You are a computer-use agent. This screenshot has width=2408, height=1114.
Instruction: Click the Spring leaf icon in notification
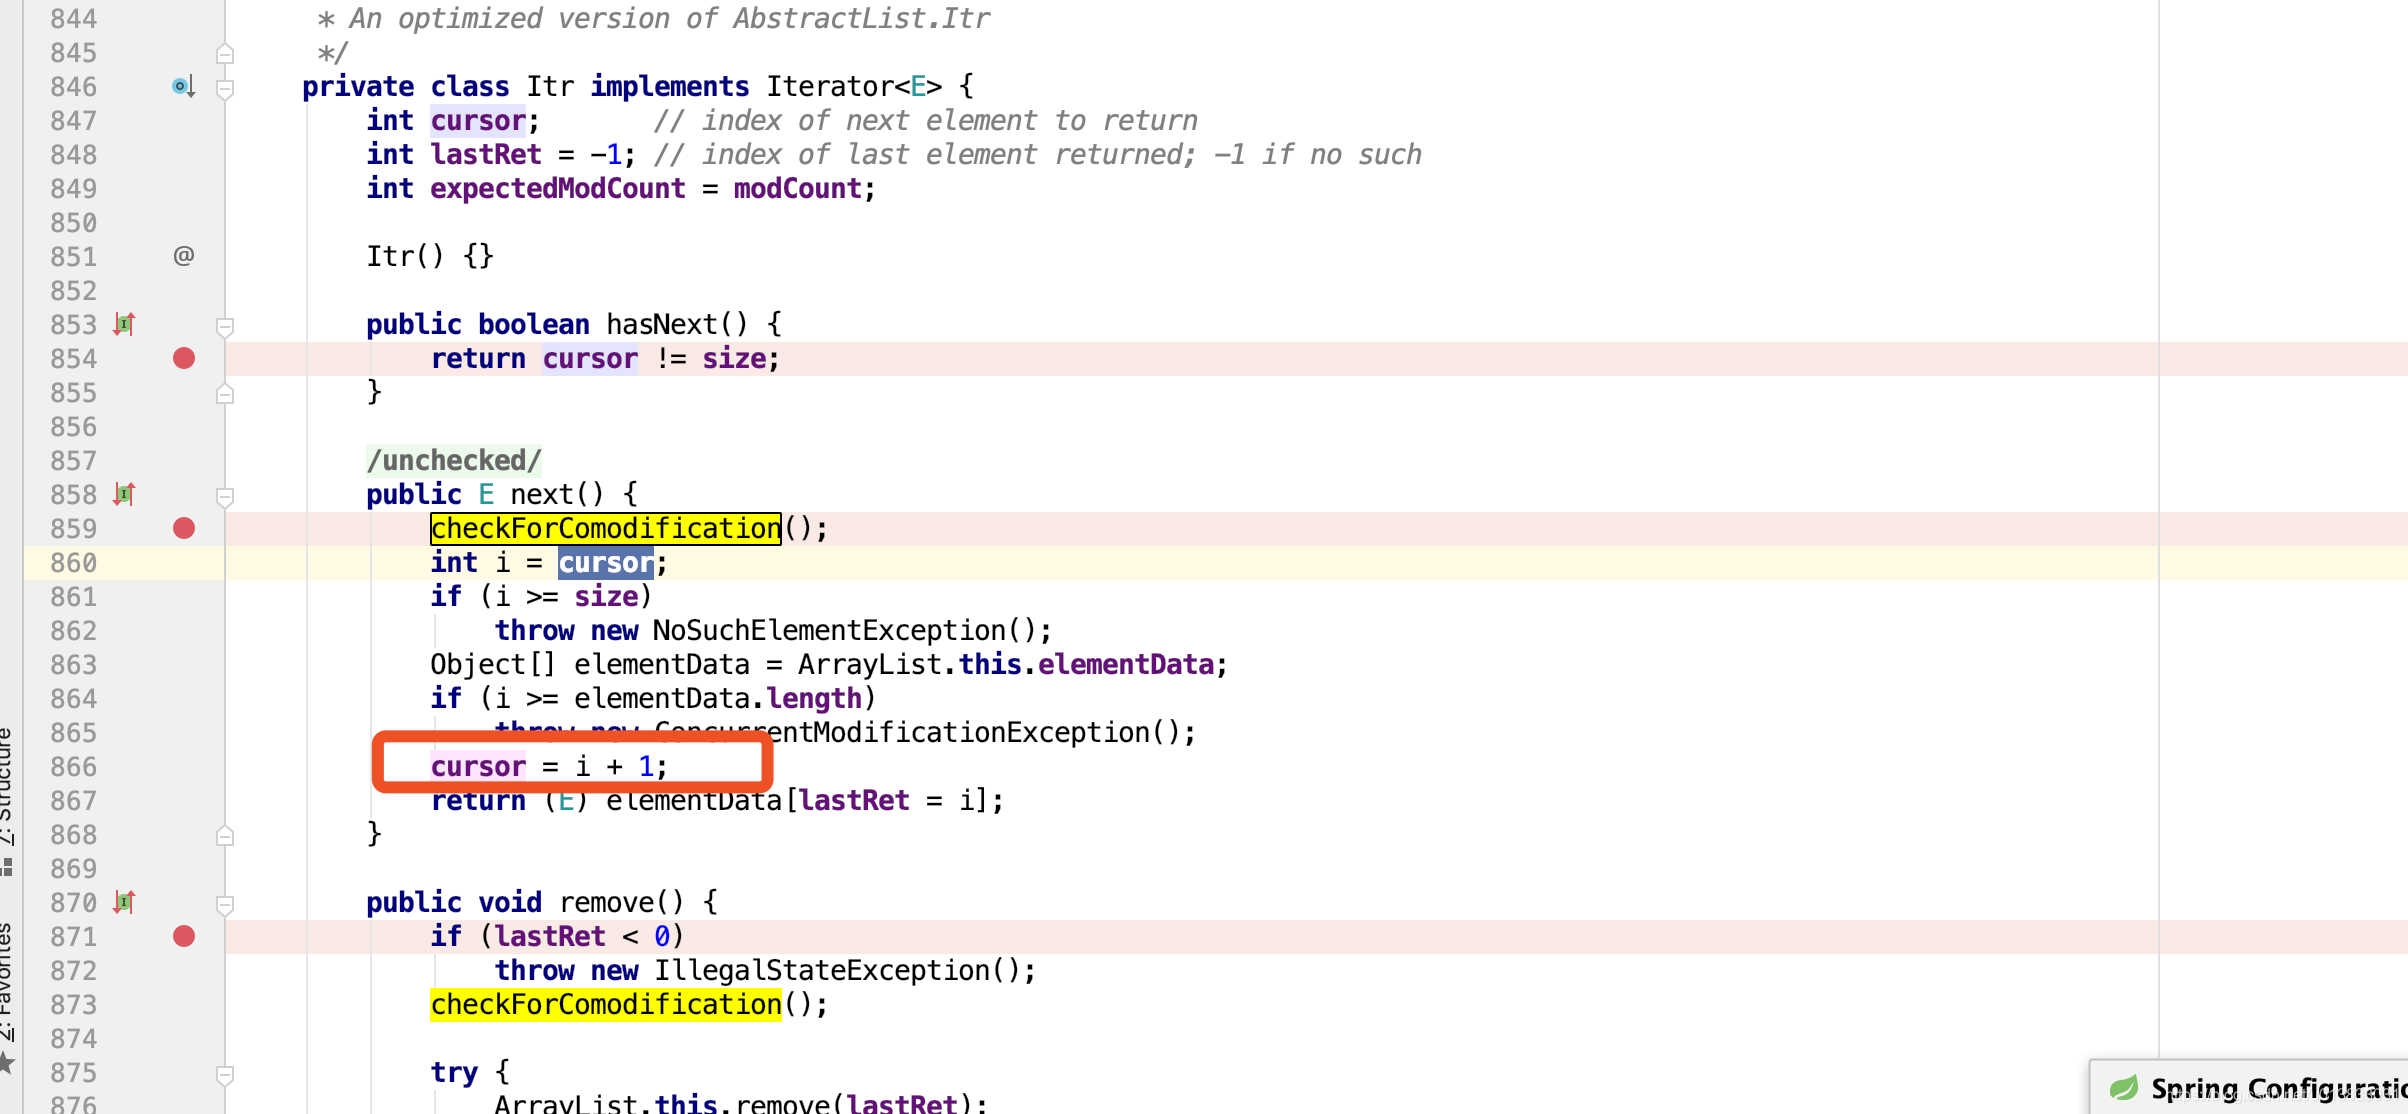[x=2123, y=1088]
